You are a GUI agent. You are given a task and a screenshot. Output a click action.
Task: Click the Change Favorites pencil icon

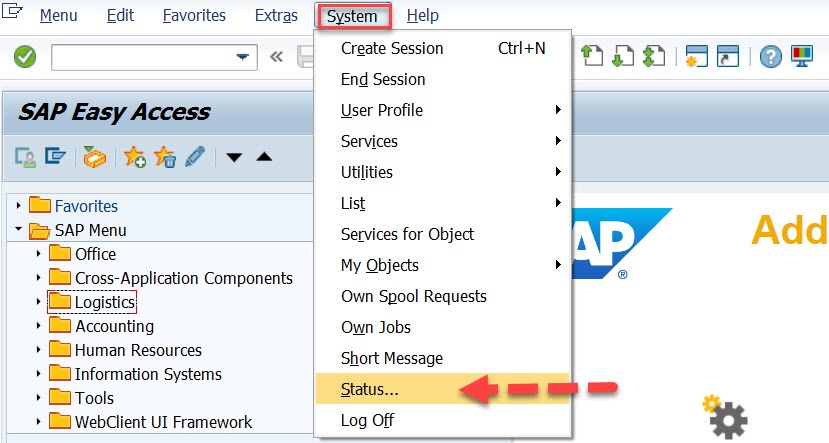click(x=194, y=156)
